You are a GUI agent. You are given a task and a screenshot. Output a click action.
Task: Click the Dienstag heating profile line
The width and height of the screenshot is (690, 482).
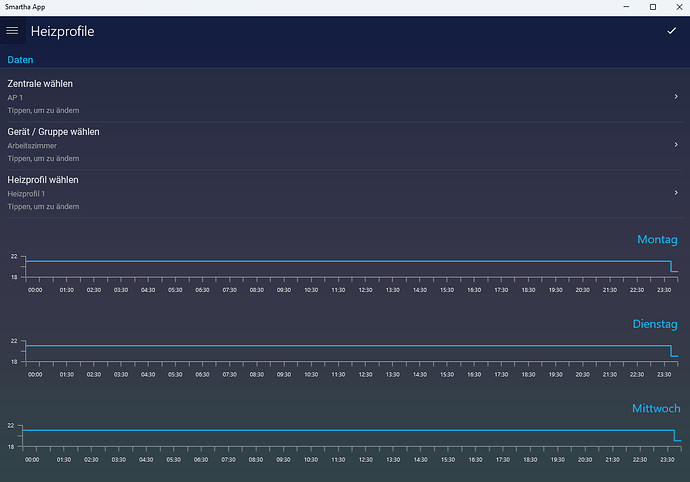tap(340, 346)
